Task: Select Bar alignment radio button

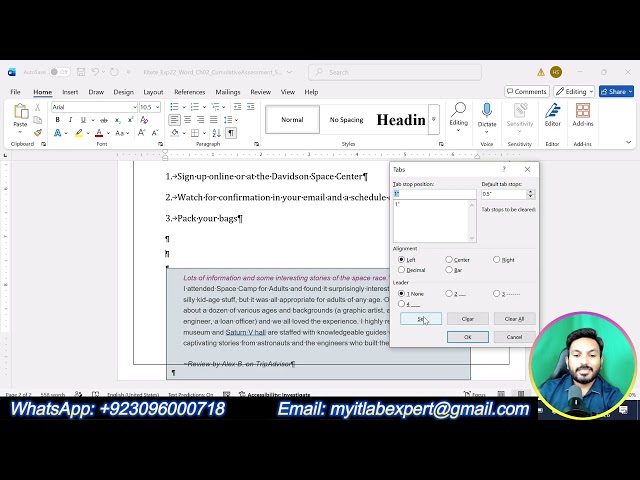Action: coord(449,270)
